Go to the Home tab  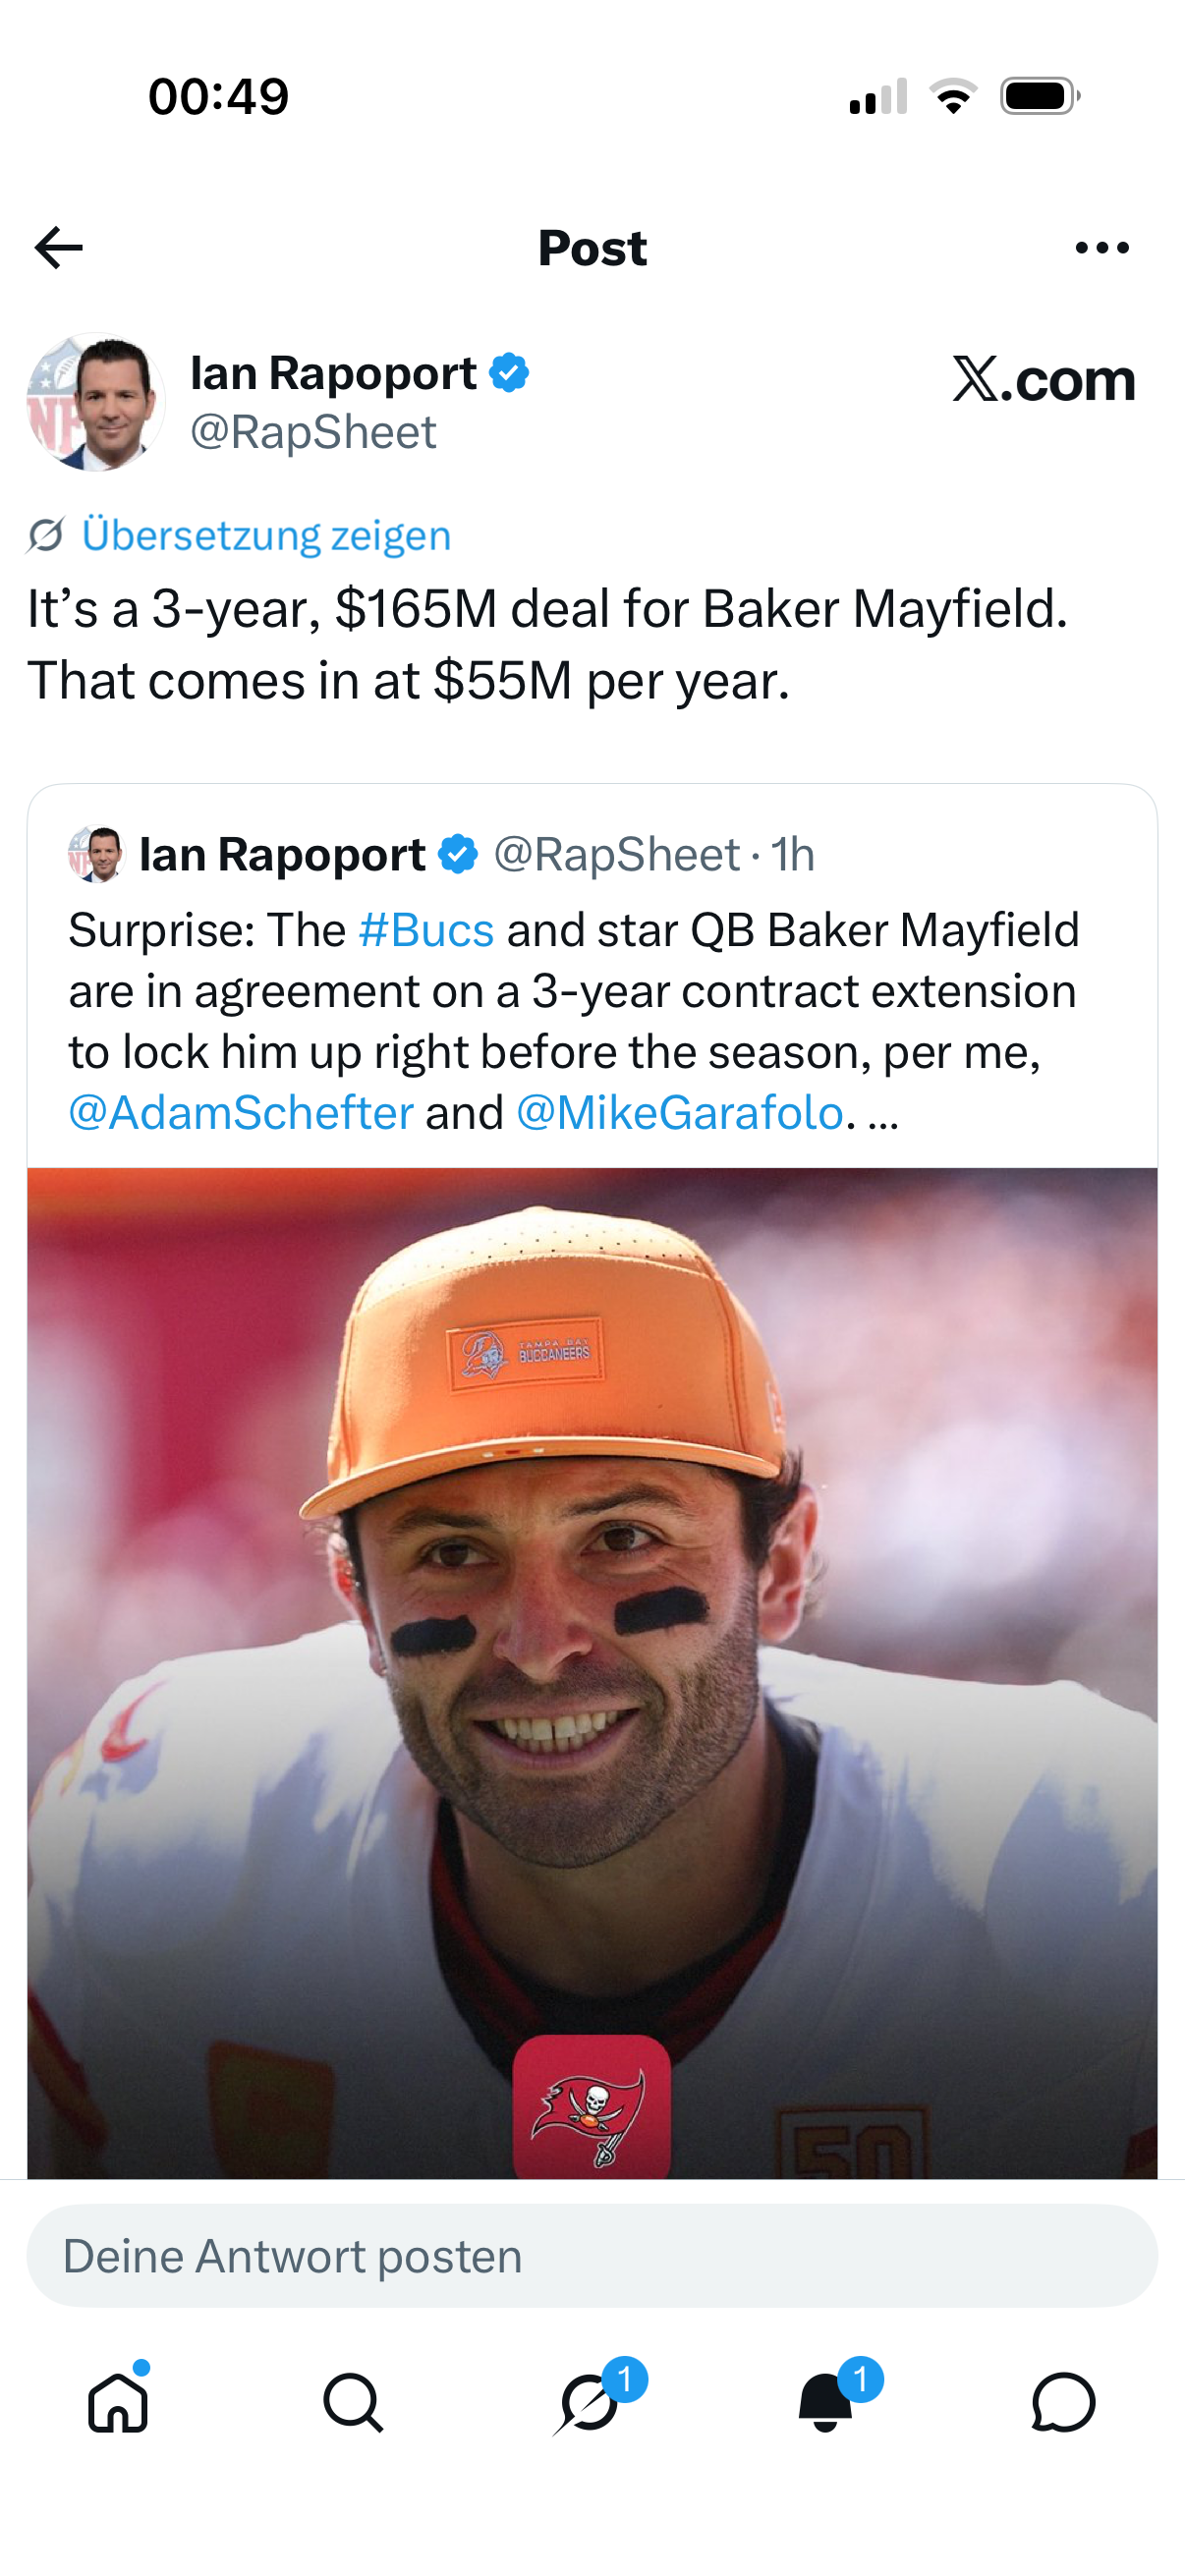pos(118,2402)
